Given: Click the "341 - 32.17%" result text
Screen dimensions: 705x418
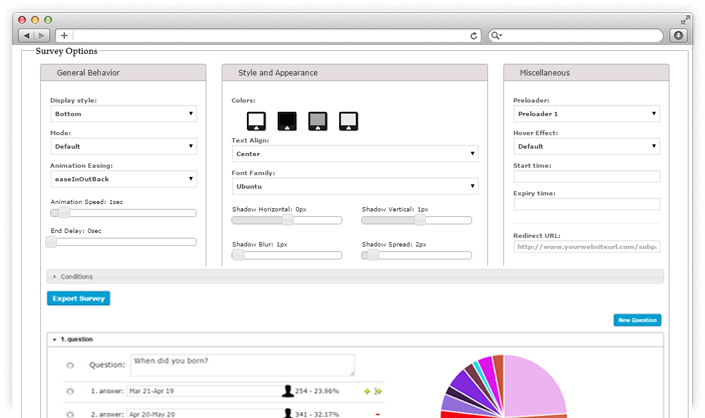Looking at the screenshot, I should (x=317, y=414).
